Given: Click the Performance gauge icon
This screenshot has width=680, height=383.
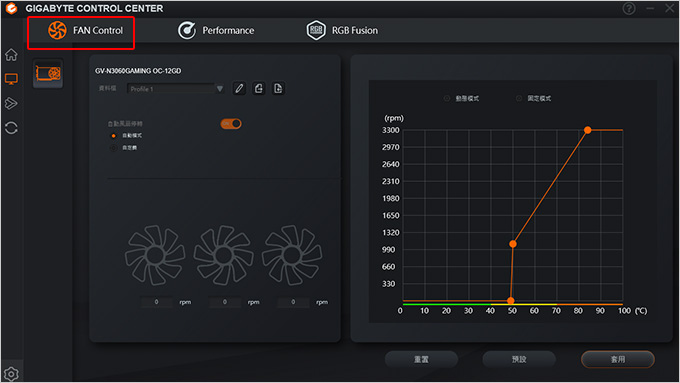Looking at the screenshot, I should click(x=187, y=30).
